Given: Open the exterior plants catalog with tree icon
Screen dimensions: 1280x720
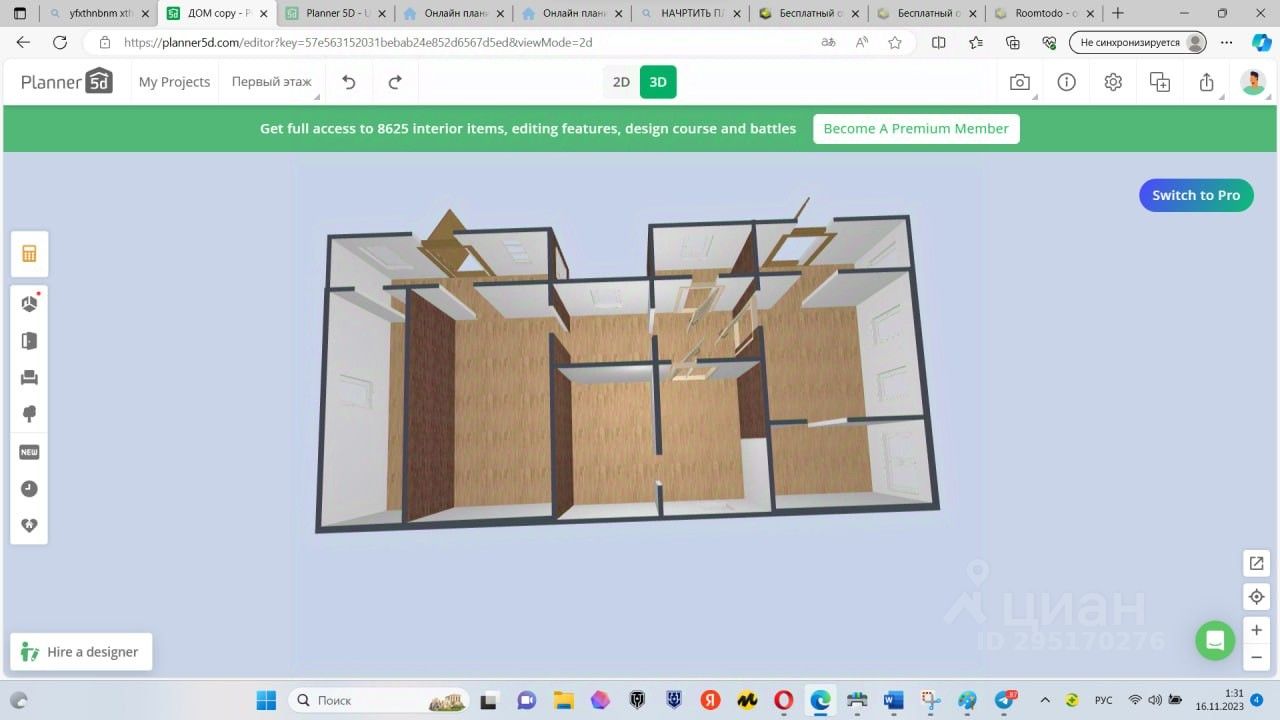Looking at the screenshot, I should 29,415.
